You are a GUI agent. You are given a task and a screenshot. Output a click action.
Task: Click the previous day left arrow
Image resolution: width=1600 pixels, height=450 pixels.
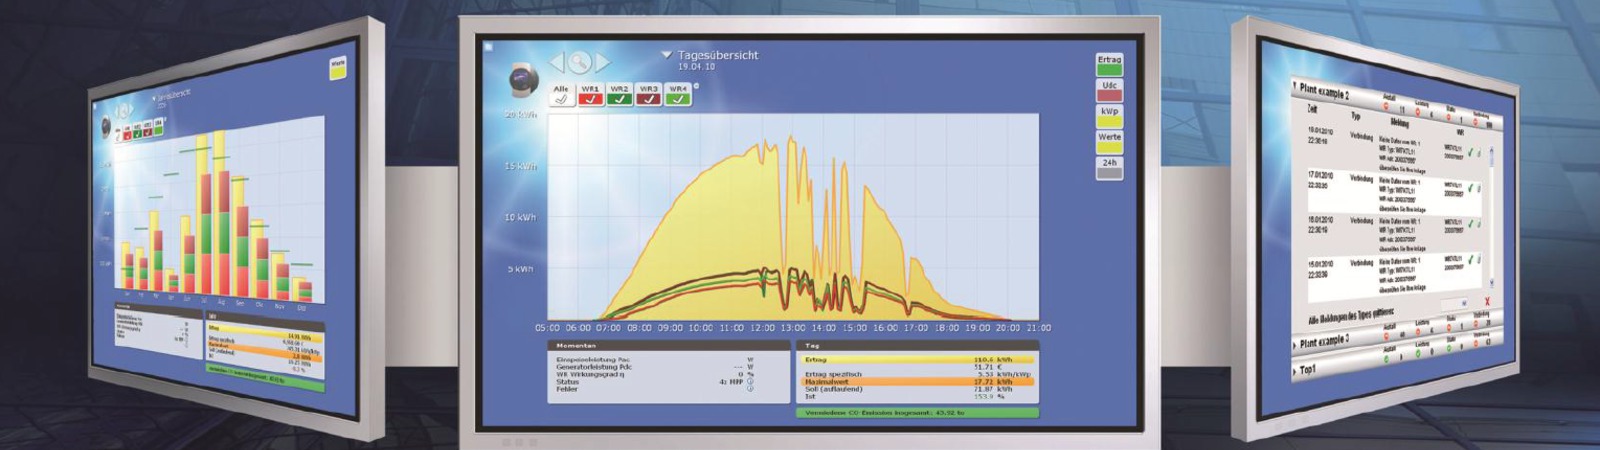tap(556, 63)
